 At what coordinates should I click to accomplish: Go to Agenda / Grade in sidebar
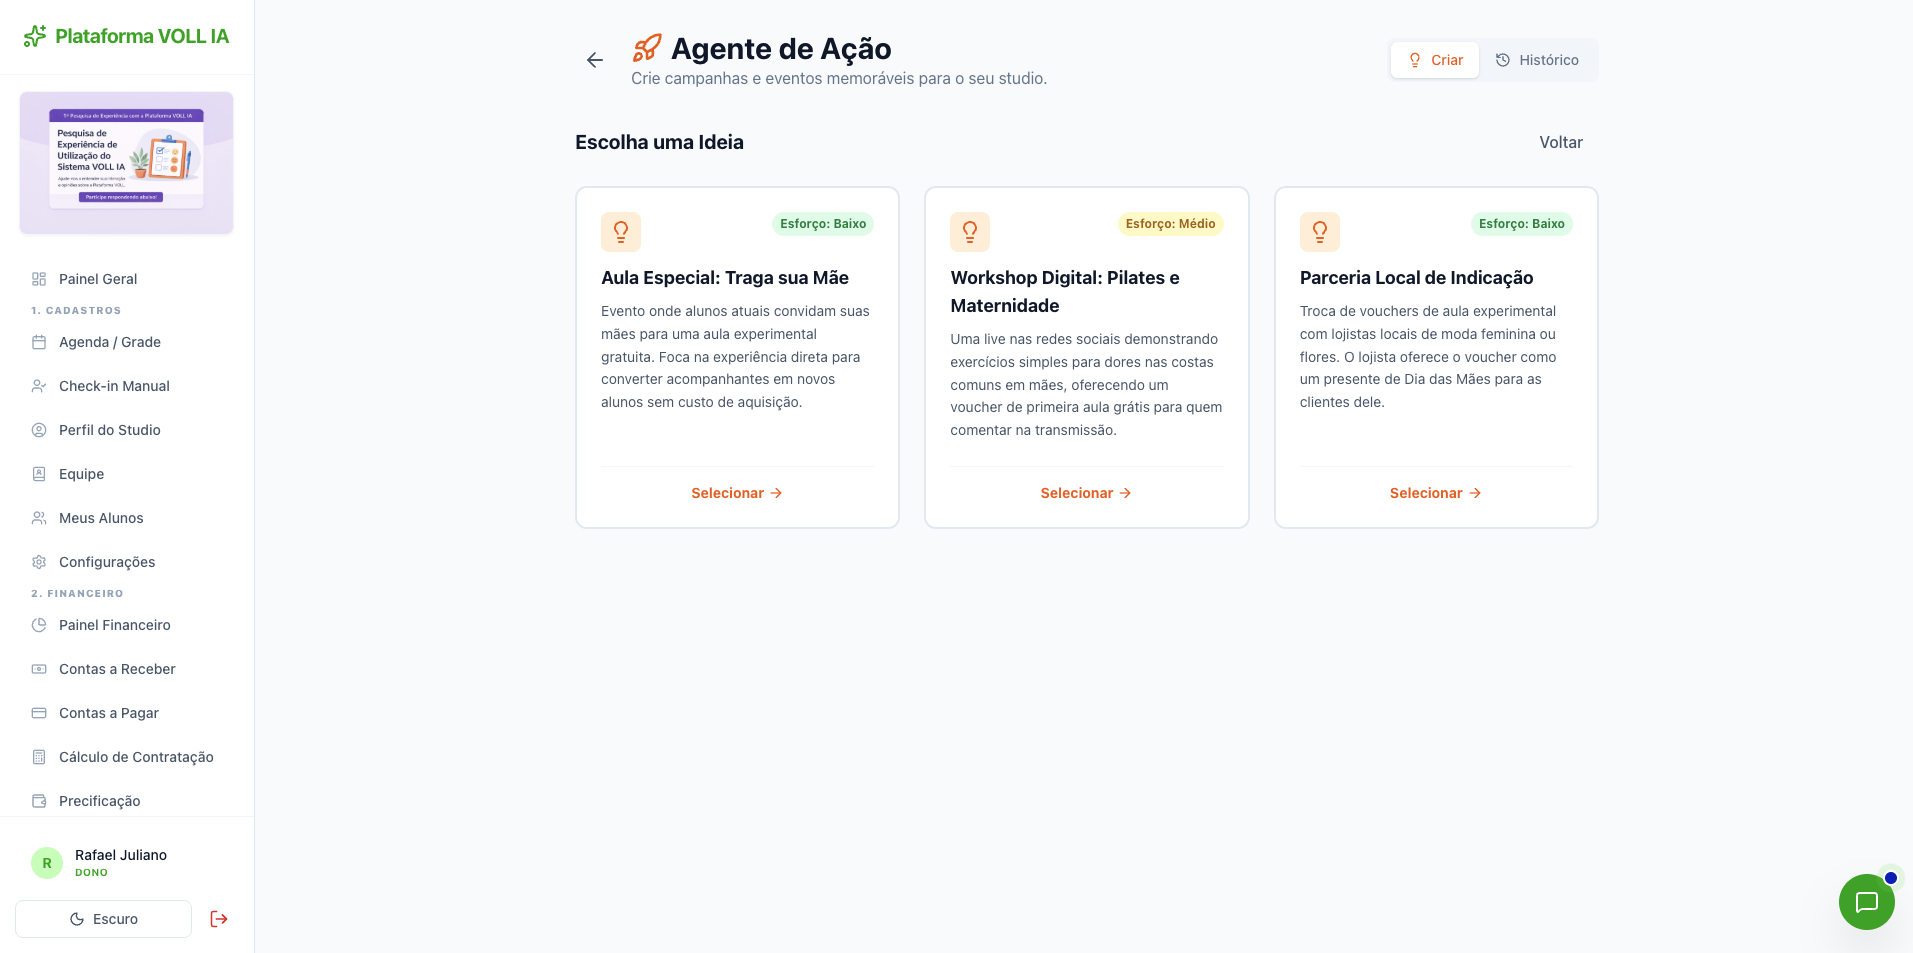110,342
